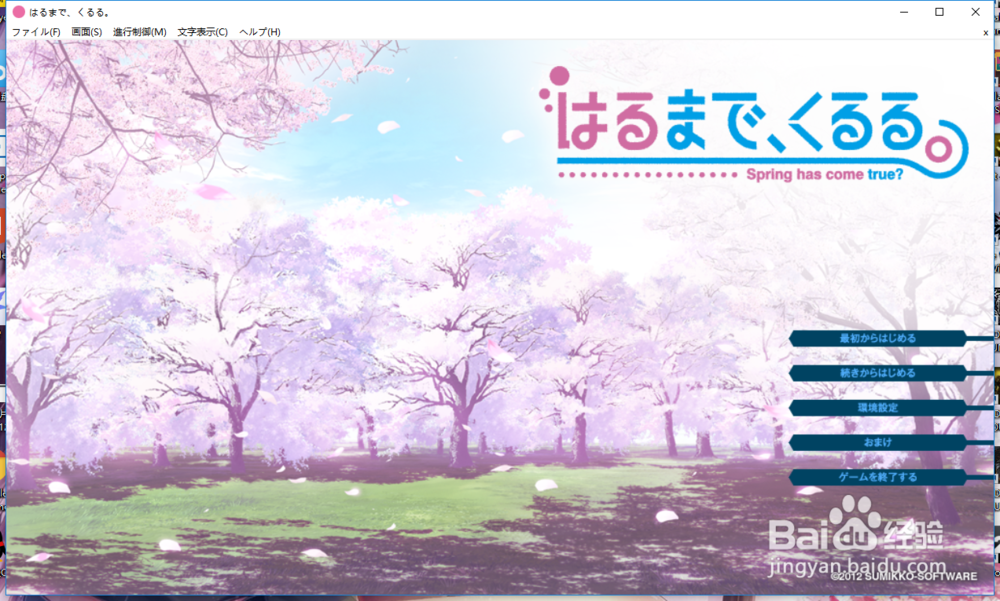
Task: Select ゲームを終了する to quit the game
Action: (x=880, y=476)
